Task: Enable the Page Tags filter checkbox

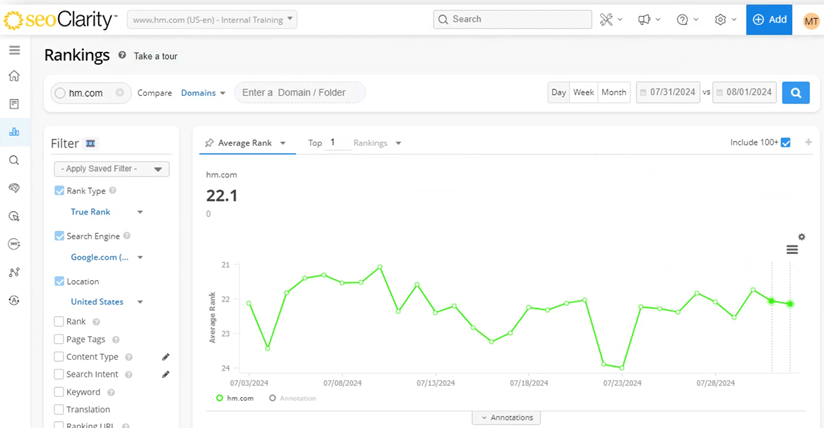Action: coord(59,339)
